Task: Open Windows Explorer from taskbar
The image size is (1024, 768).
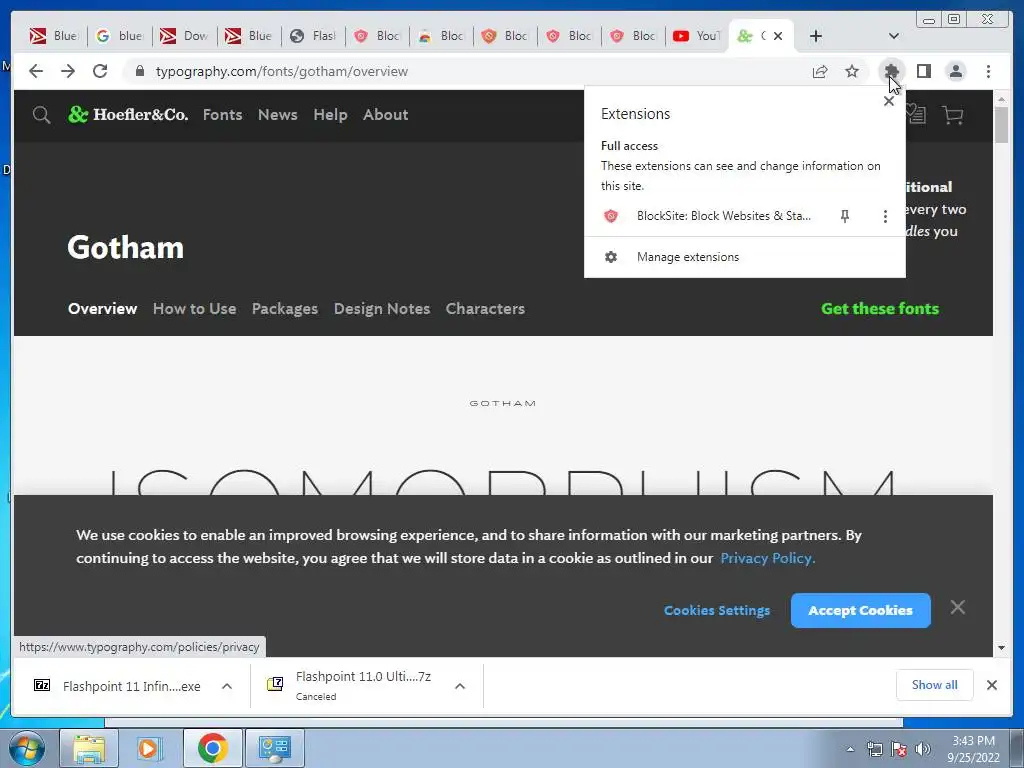Action: pyautogui.click(x=89, y=748)
